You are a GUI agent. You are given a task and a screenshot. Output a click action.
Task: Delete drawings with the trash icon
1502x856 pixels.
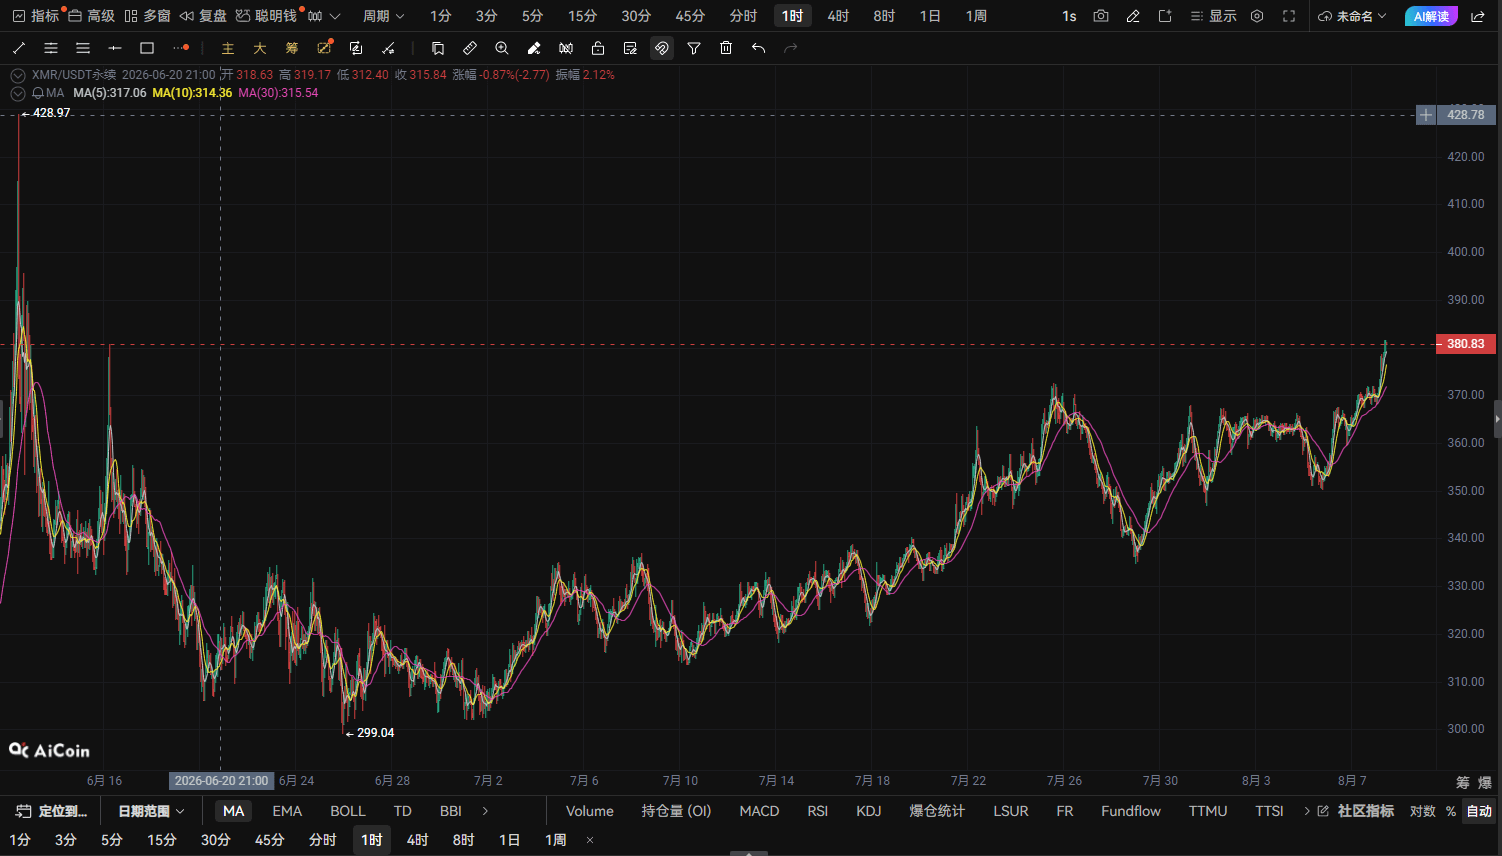tap(726, 48)
